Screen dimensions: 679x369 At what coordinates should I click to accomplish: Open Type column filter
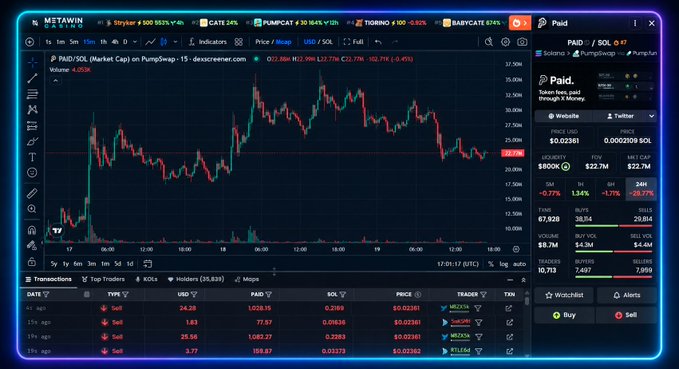(126, 295)
